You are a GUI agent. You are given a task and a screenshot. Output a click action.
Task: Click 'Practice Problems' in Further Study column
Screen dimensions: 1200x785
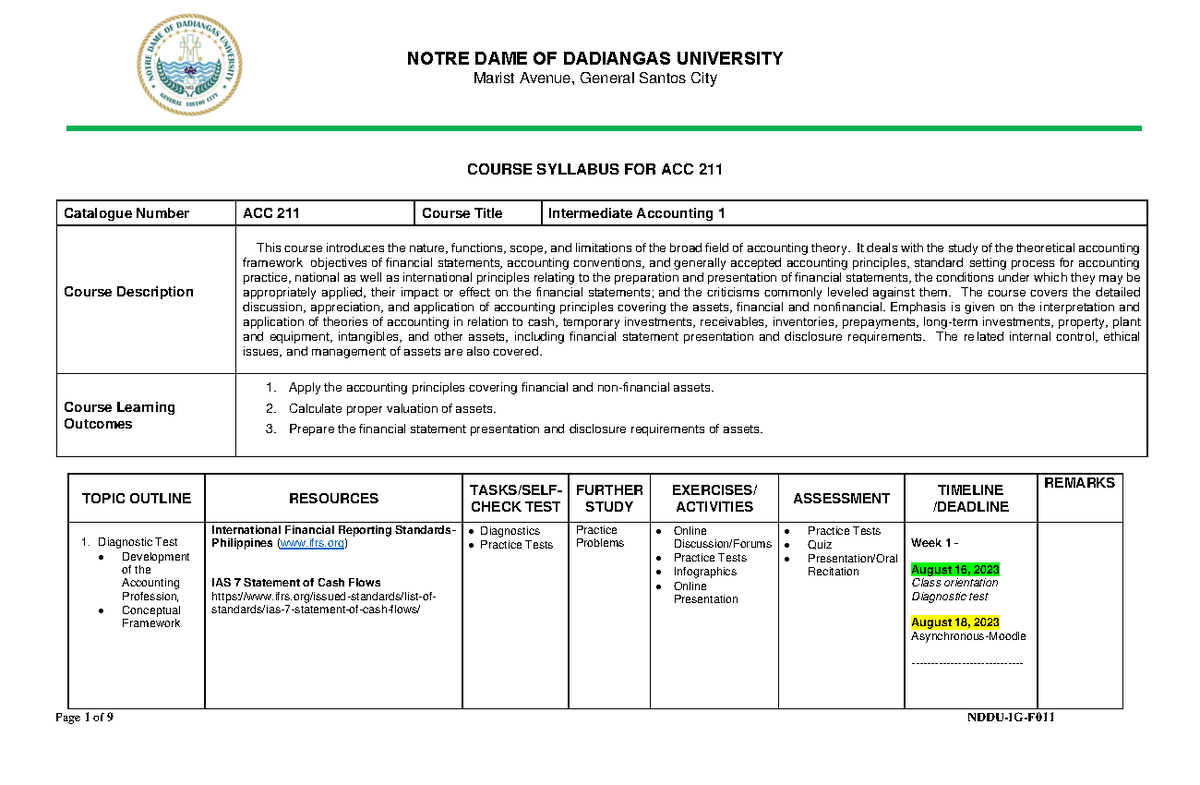tap(600, 537)
